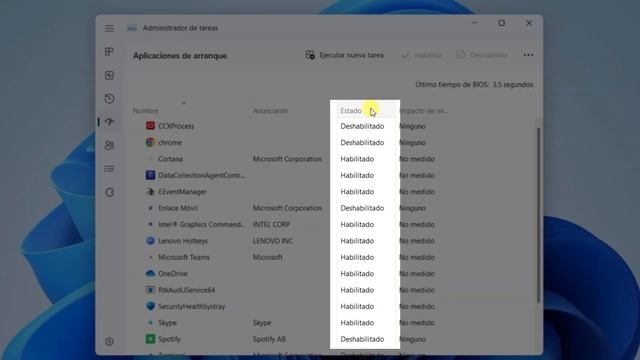Click Deshabilitado status for CCXProcess
Screen dimensions: 640x360
[362, 126]
